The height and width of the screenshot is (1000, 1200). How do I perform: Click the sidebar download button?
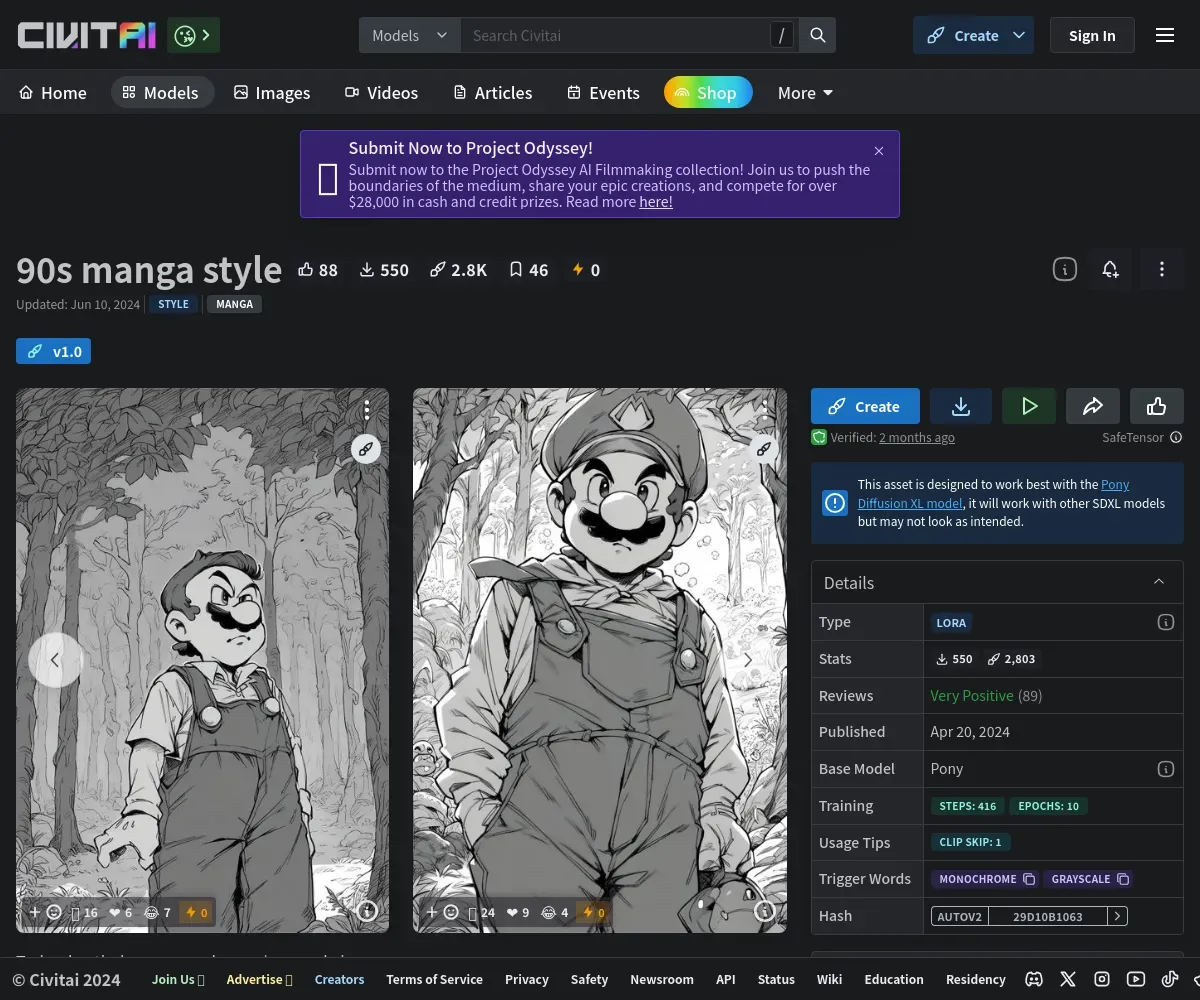pos(961,406)
